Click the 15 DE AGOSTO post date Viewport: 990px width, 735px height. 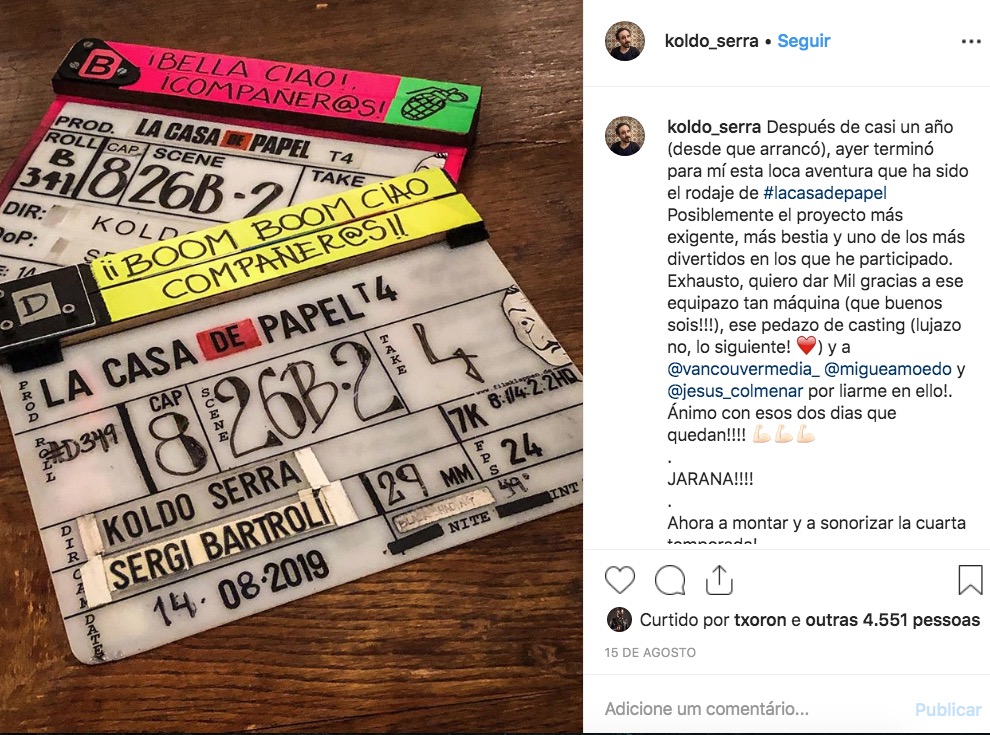[x=650, y=653]
